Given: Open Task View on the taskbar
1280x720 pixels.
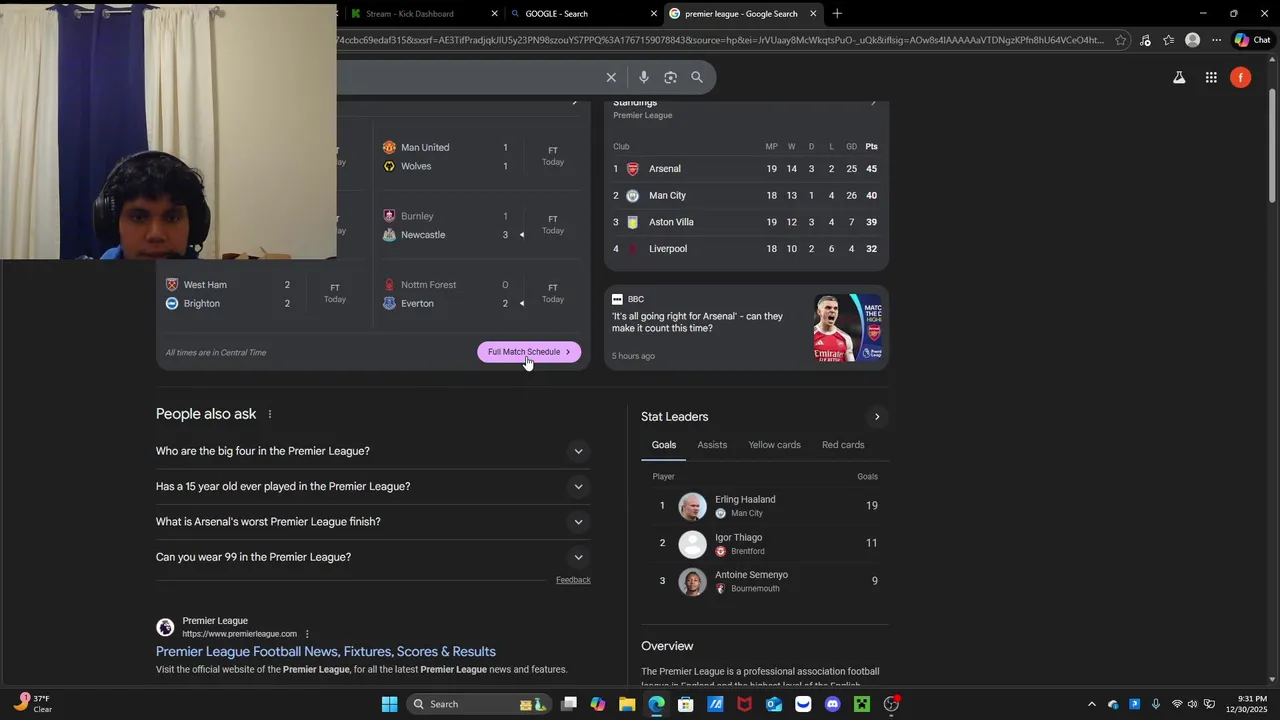Looking at the screenshot, I should pyautogui.click(x=569, y=704).
